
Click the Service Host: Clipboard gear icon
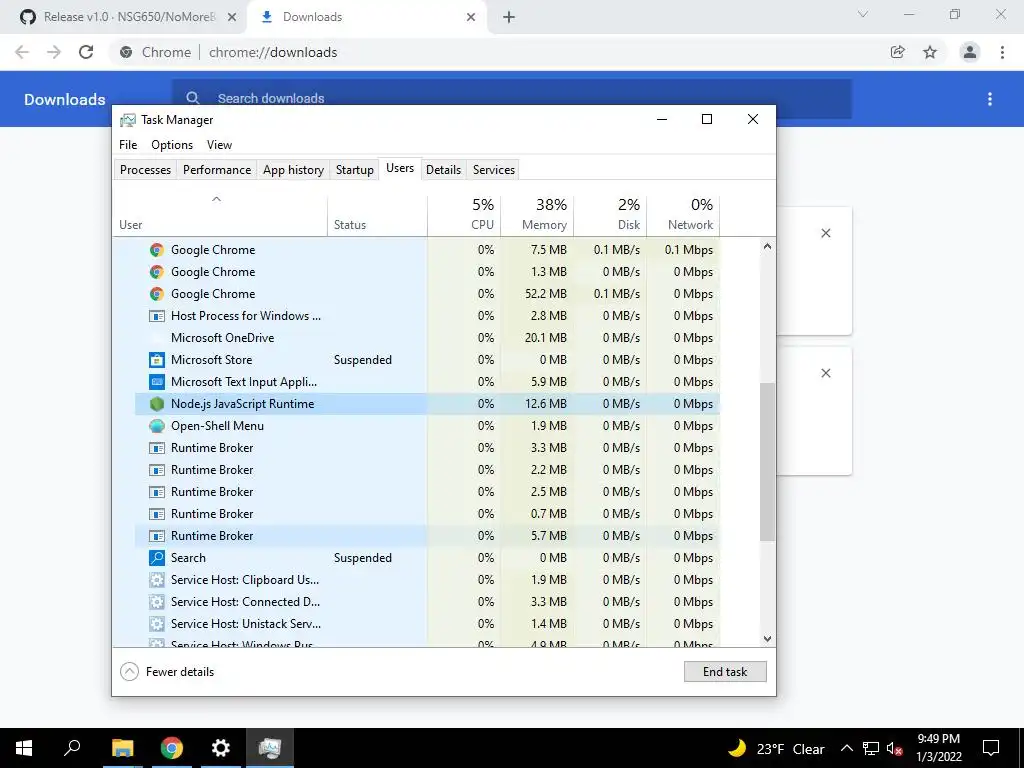[157, 580]
